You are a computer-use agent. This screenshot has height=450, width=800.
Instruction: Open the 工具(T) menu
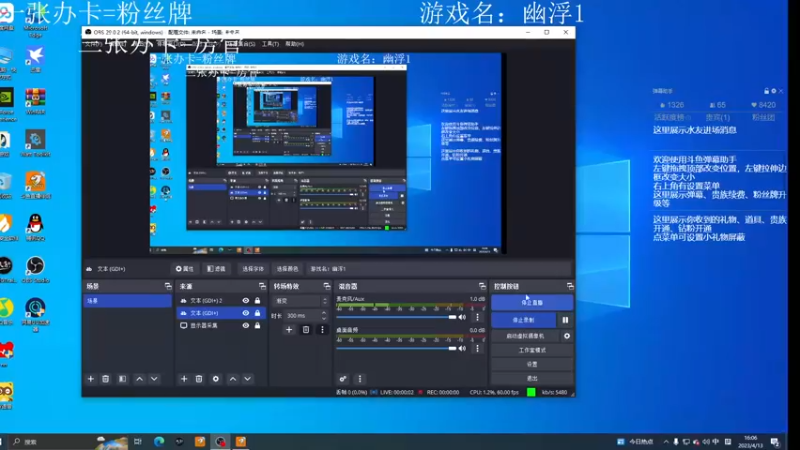tap(270, 44)
